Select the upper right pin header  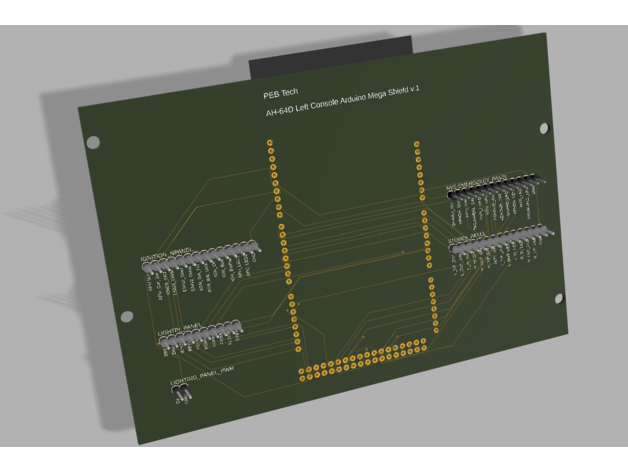click(x=495, y=188)
